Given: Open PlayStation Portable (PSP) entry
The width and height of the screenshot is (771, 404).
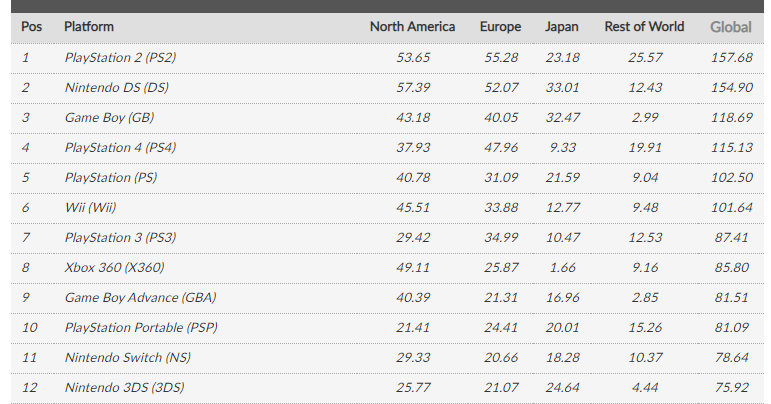Looking at the screenshot, I should pyautogui.click(x=141, y=327).
